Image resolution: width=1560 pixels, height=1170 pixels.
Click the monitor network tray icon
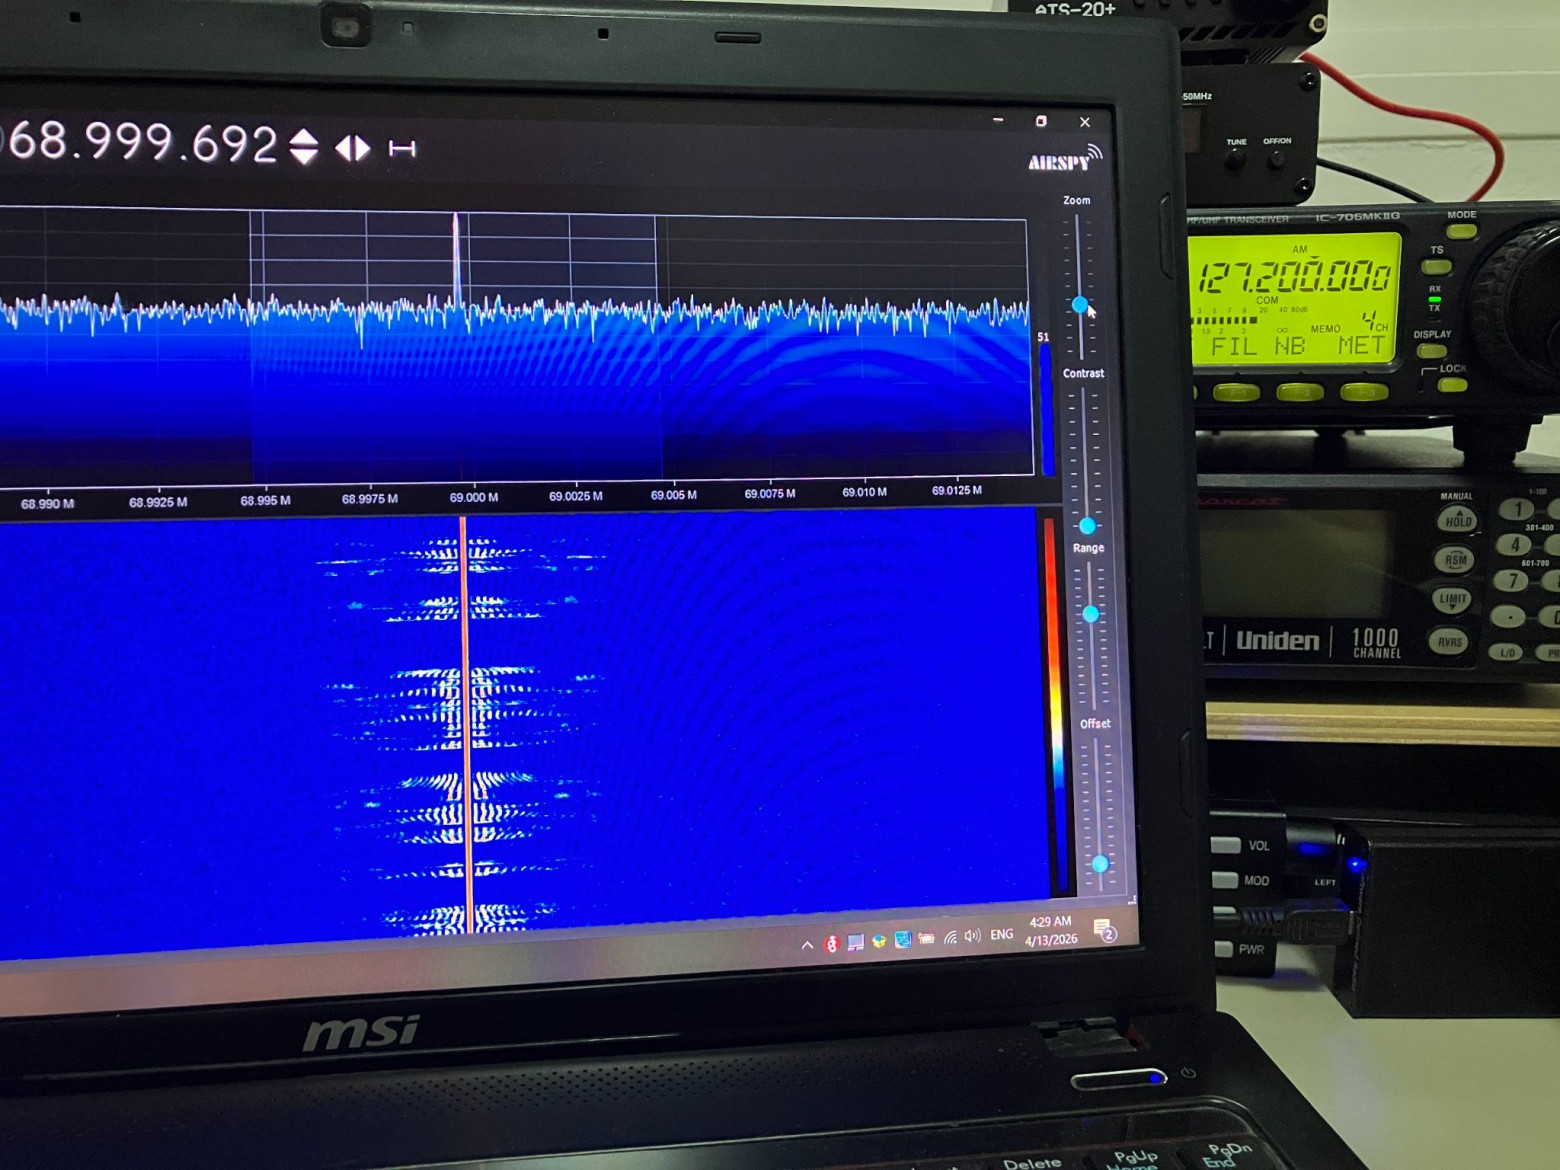click(855, 942)
